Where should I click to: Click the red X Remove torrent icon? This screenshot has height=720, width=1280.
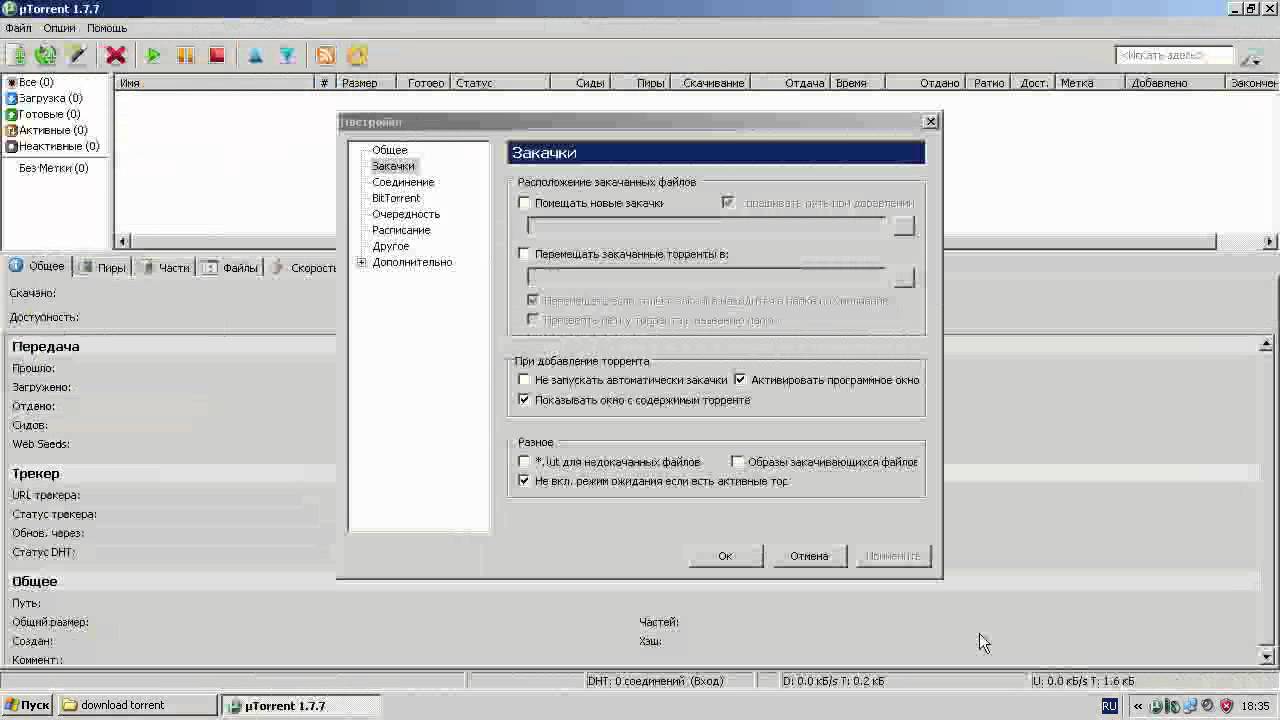(x=116, y=56)
